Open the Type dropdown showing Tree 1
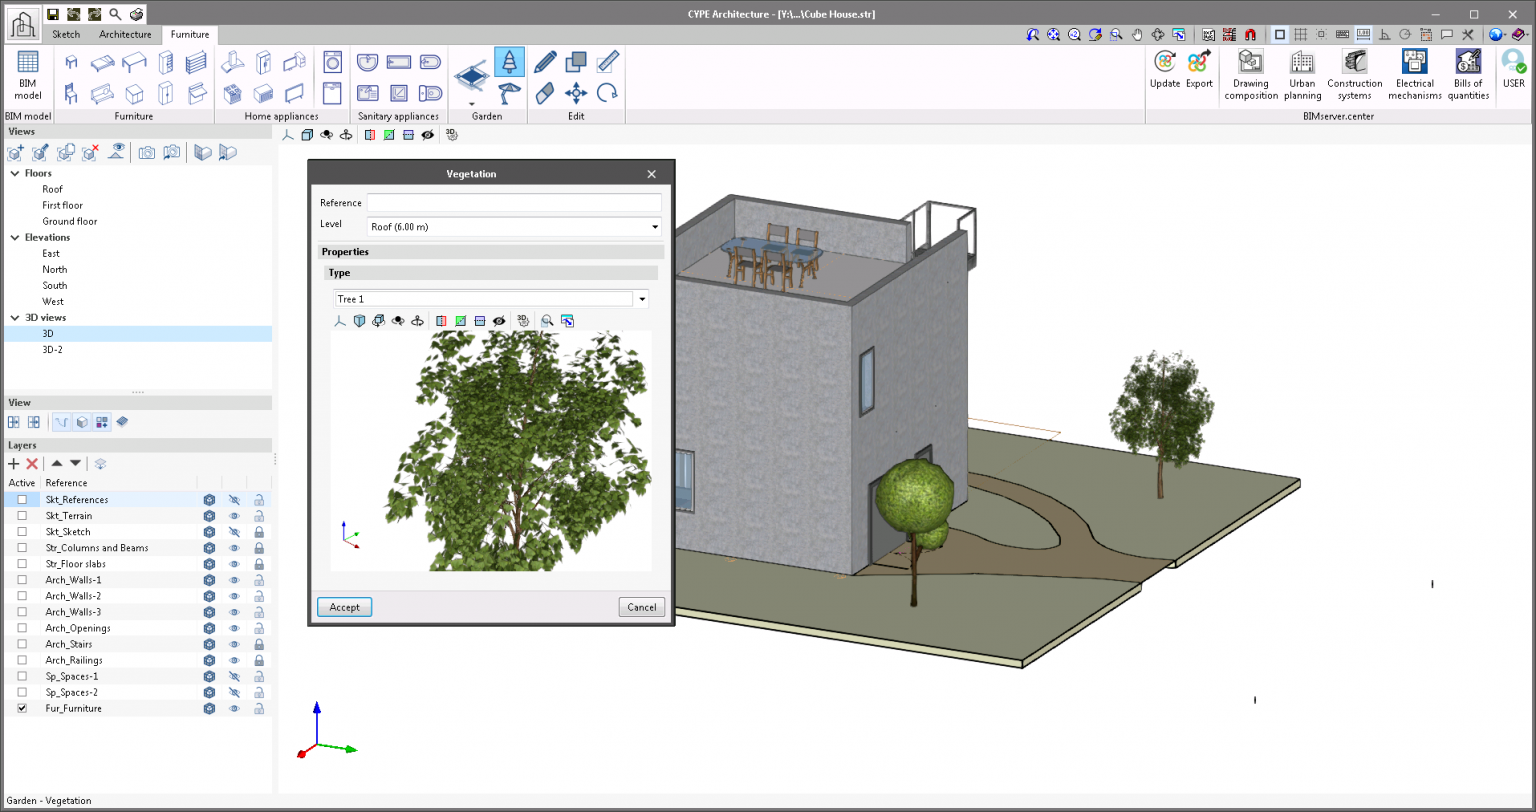 tap(642, 298)
